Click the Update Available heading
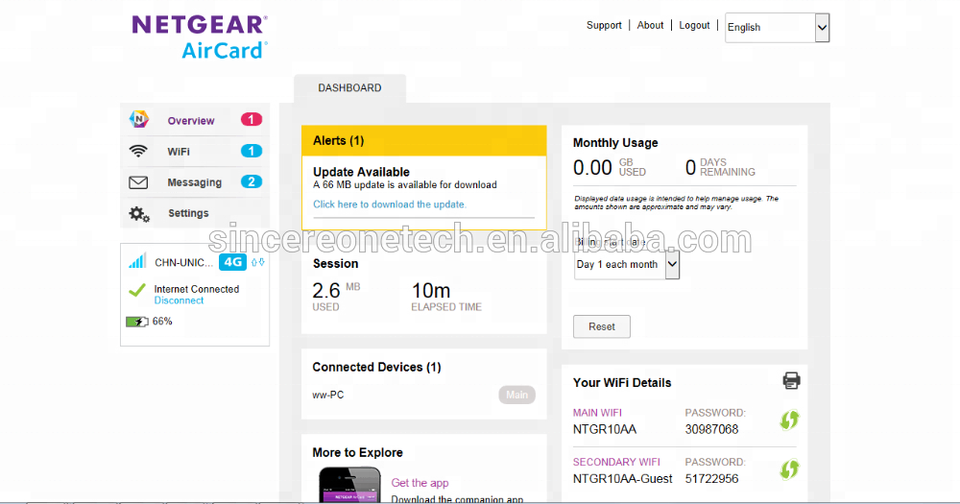 click(x=361, y=172)
